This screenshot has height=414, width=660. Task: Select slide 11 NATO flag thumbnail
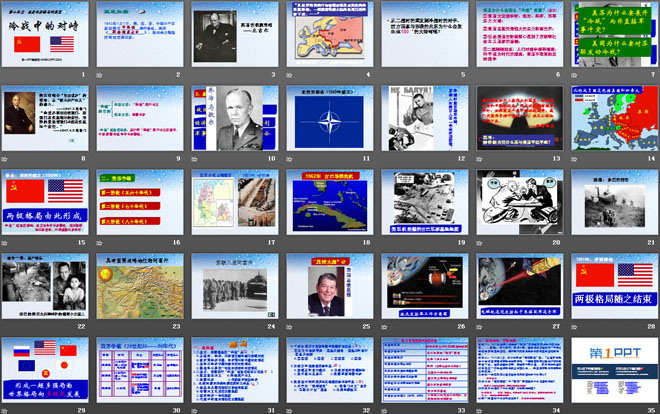point(330,118)
